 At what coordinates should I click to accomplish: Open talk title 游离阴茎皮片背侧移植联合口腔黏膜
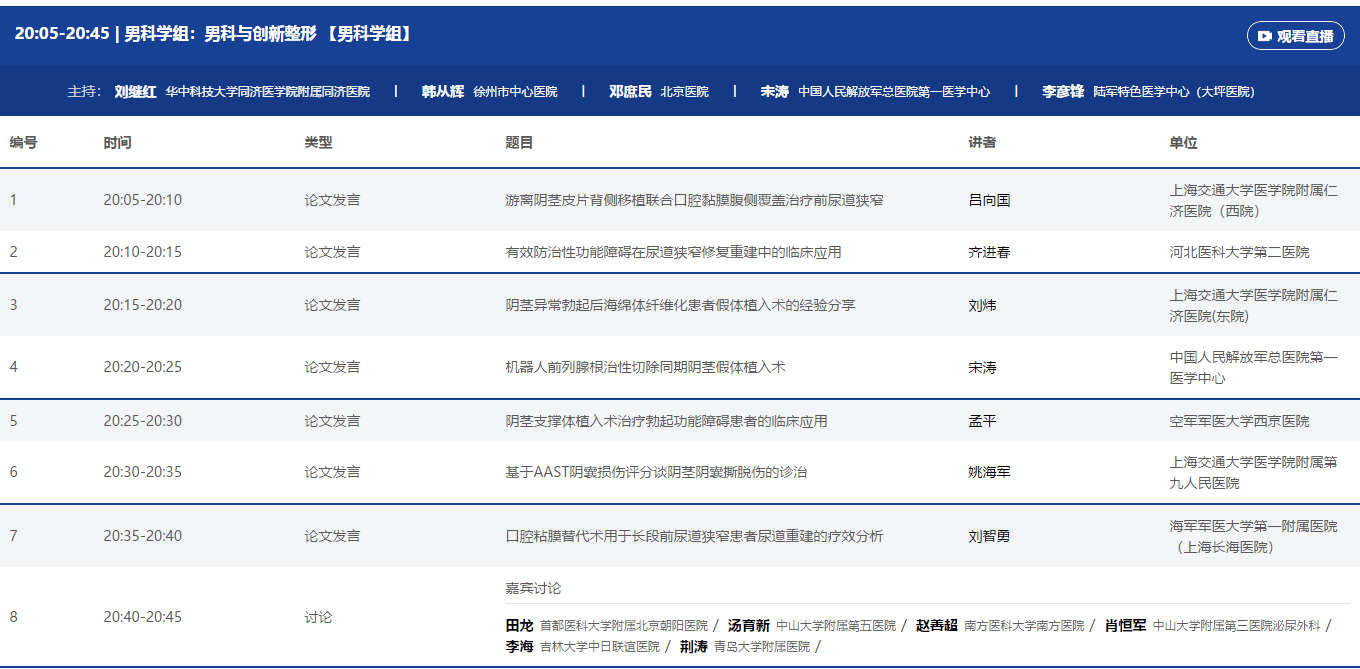(x=694, y=200)
